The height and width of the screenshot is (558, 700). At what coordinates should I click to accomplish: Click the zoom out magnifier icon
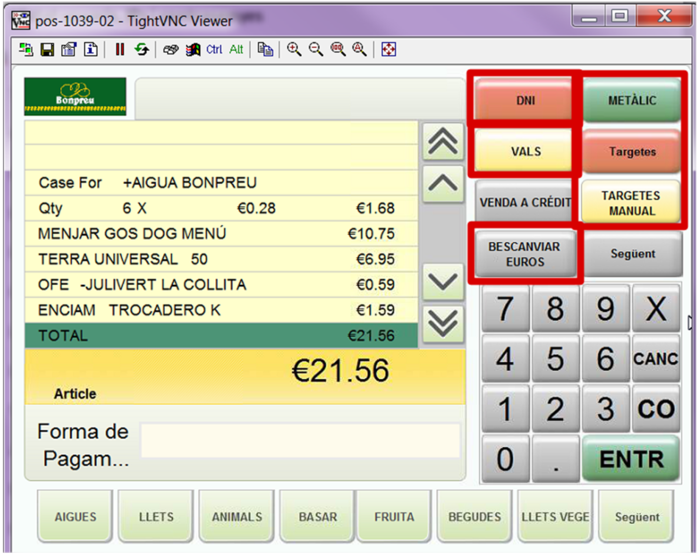316,49
